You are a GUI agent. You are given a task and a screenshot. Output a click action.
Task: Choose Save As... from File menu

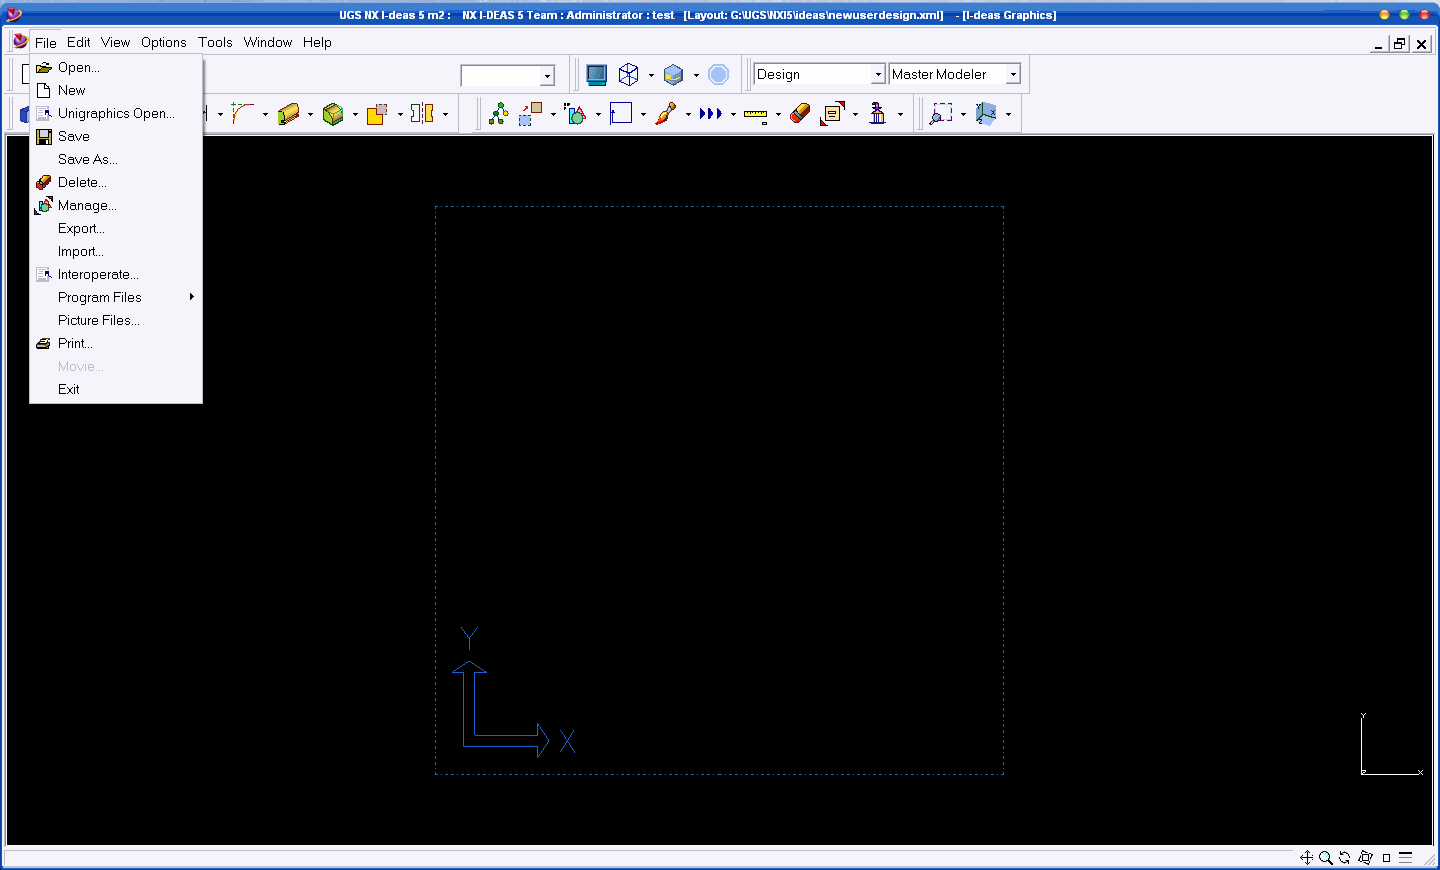[116, 159]
